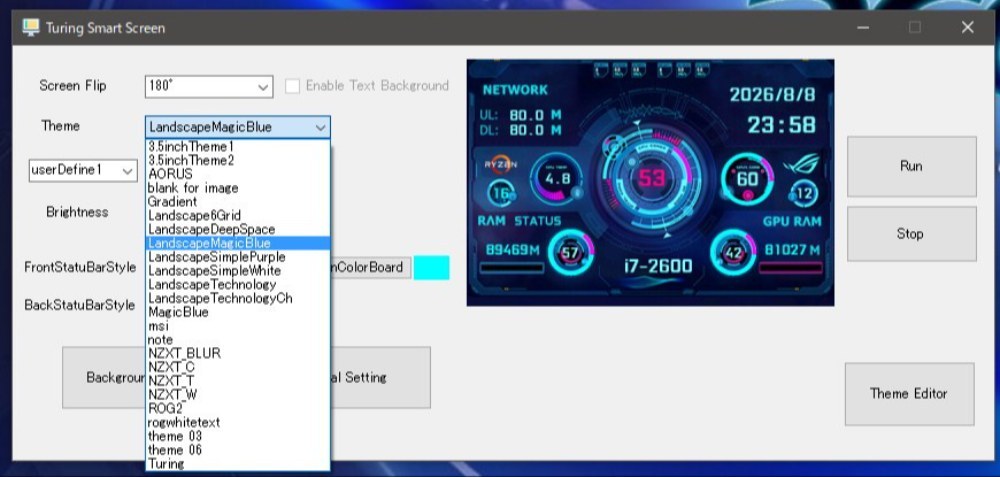Click the partially hidden Setting button
This screenshot has width=1000, height=477.
[x=381, y=378]
